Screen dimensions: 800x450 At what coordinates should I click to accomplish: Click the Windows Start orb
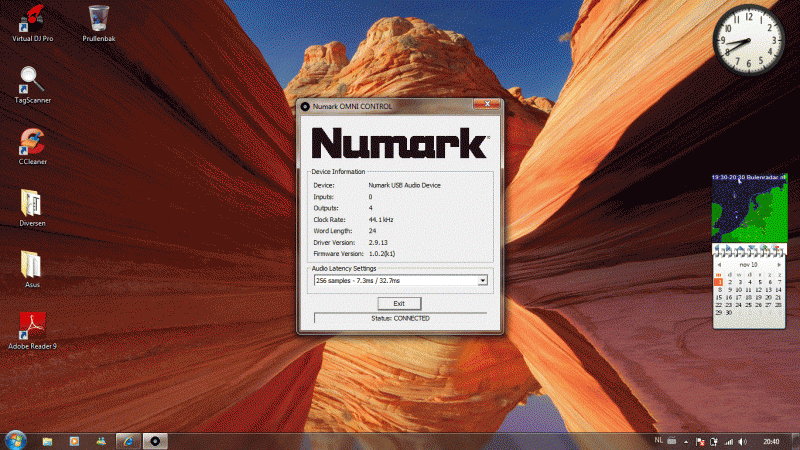pos(15,441)
